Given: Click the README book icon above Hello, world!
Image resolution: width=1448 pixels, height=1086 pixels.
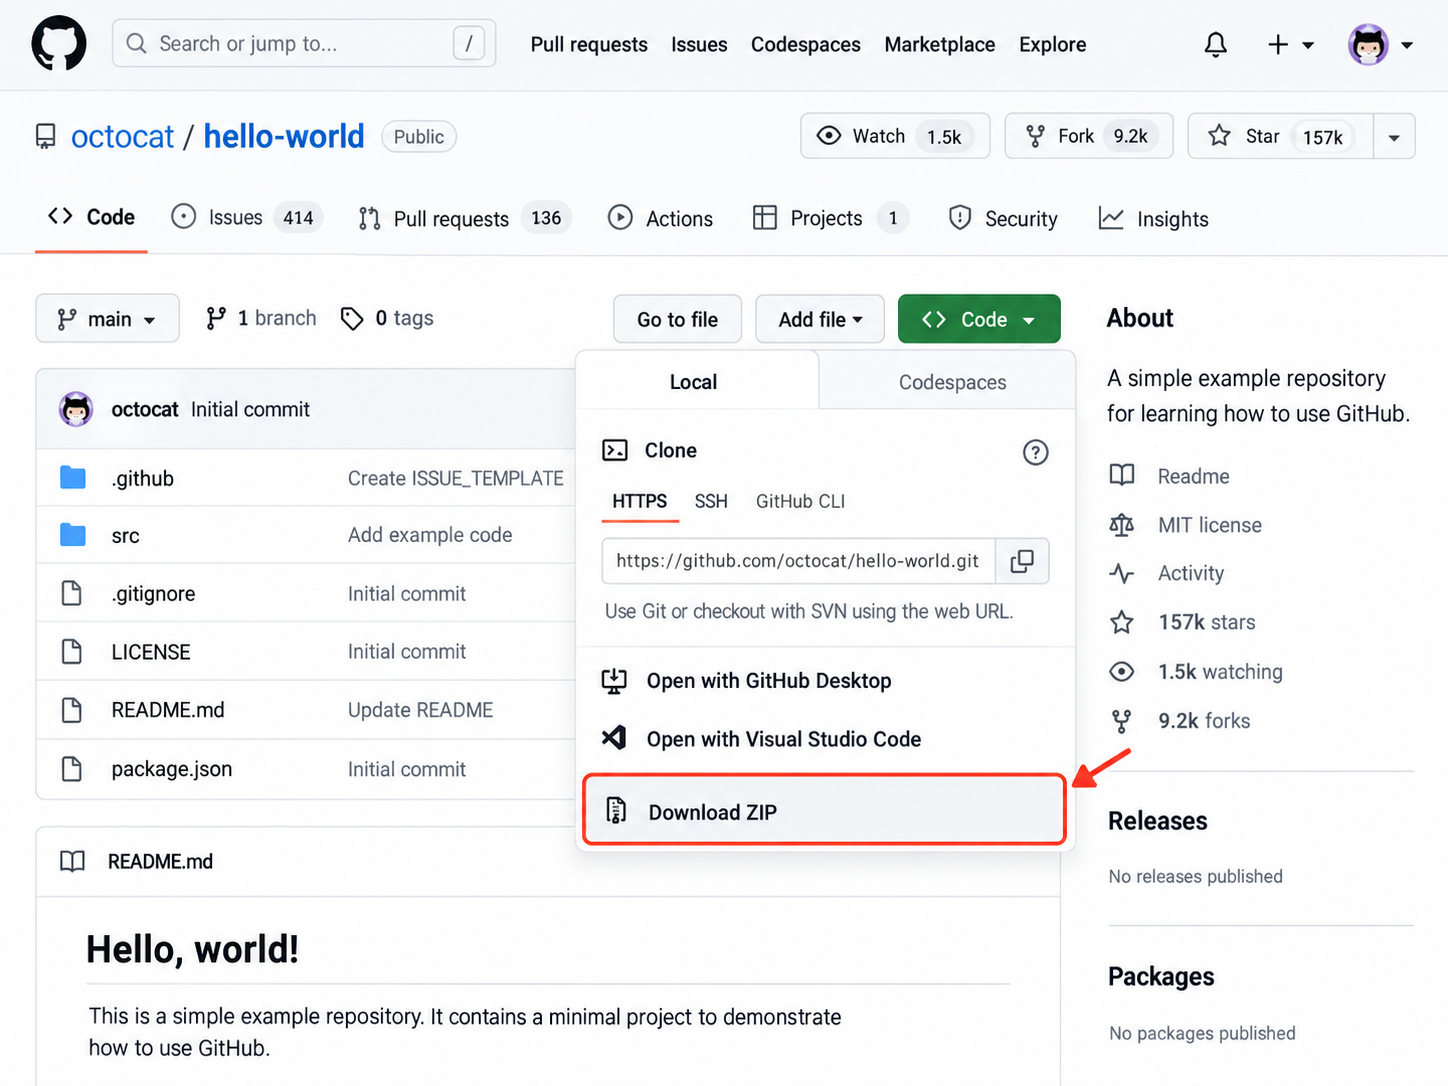Looking at the screenshot, I should 72,861.
